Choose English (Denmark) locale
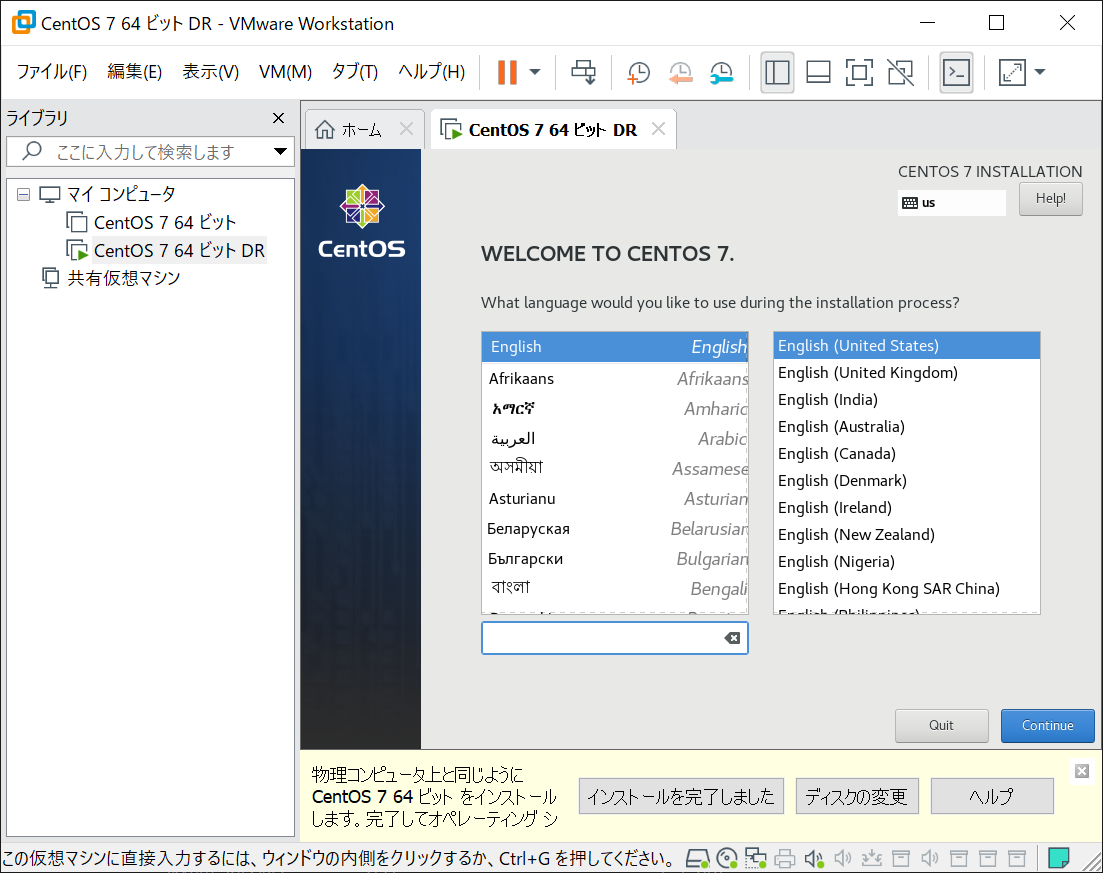Screen dimensions: 1103x873 [906, 480]
